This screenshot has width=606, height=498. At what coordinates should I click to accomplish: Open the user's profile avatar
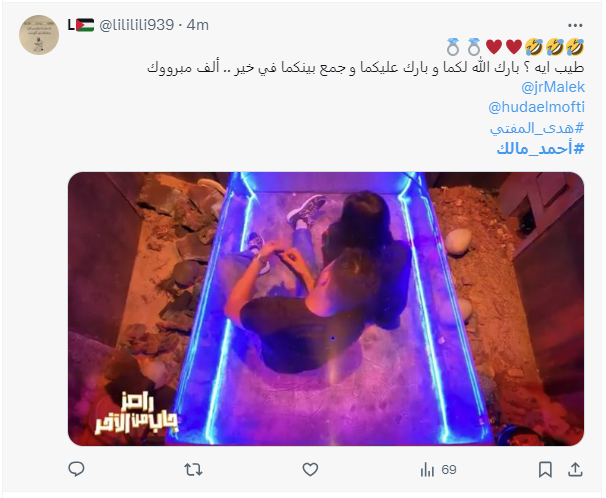[x=39, y=35]
